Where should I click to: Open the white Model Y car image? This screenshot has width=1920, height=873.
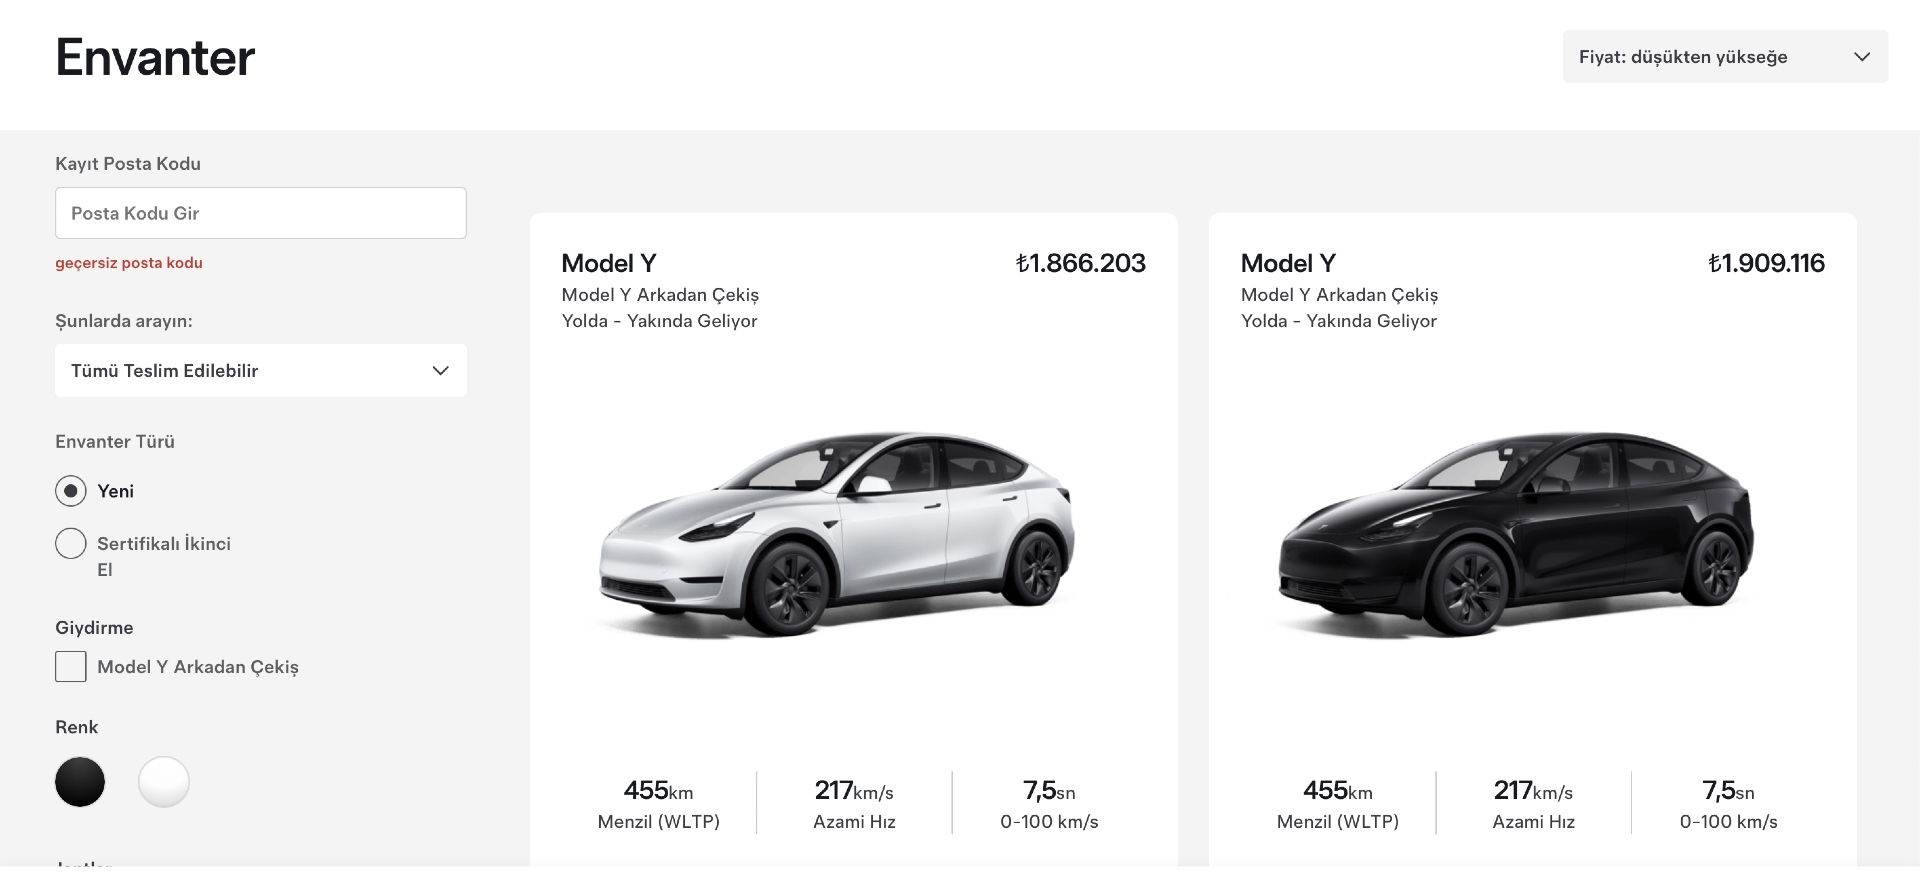tap(836, 533)
